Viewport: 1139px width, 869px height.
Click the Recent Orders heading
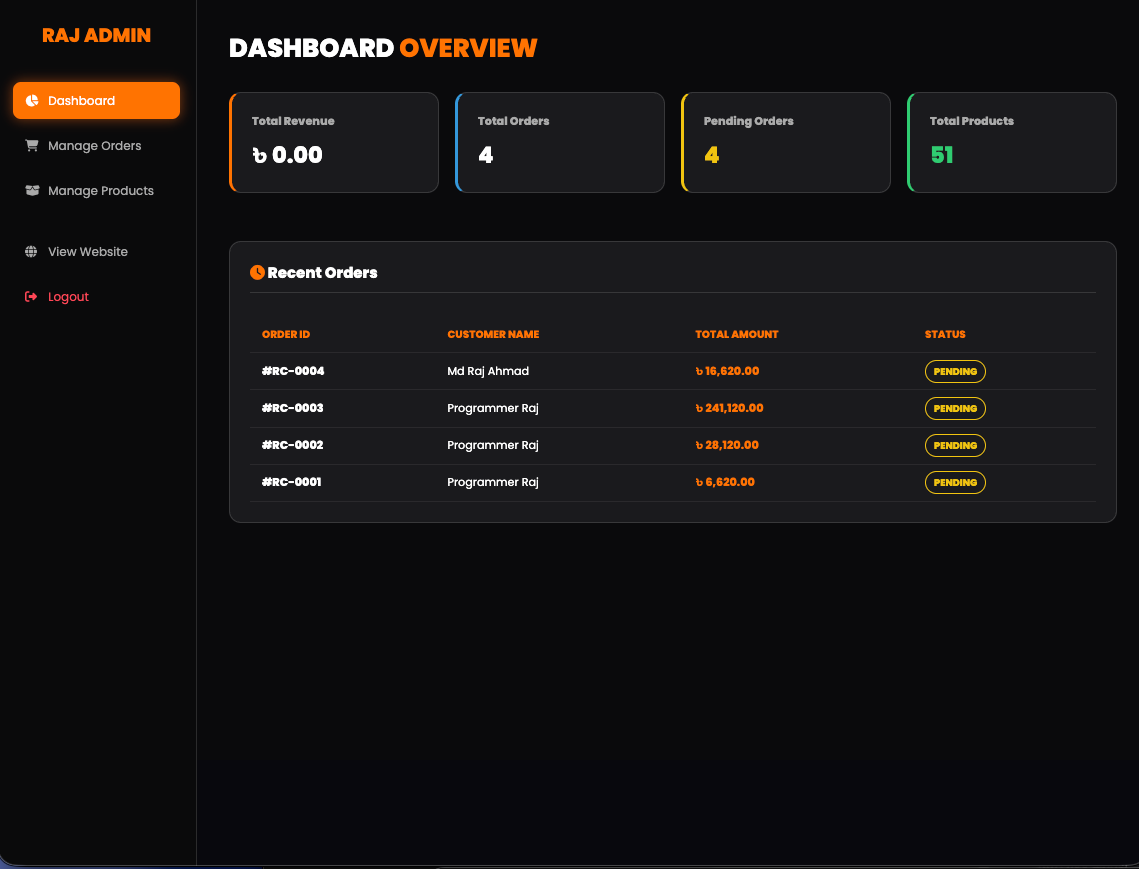[x=323, y=272]
